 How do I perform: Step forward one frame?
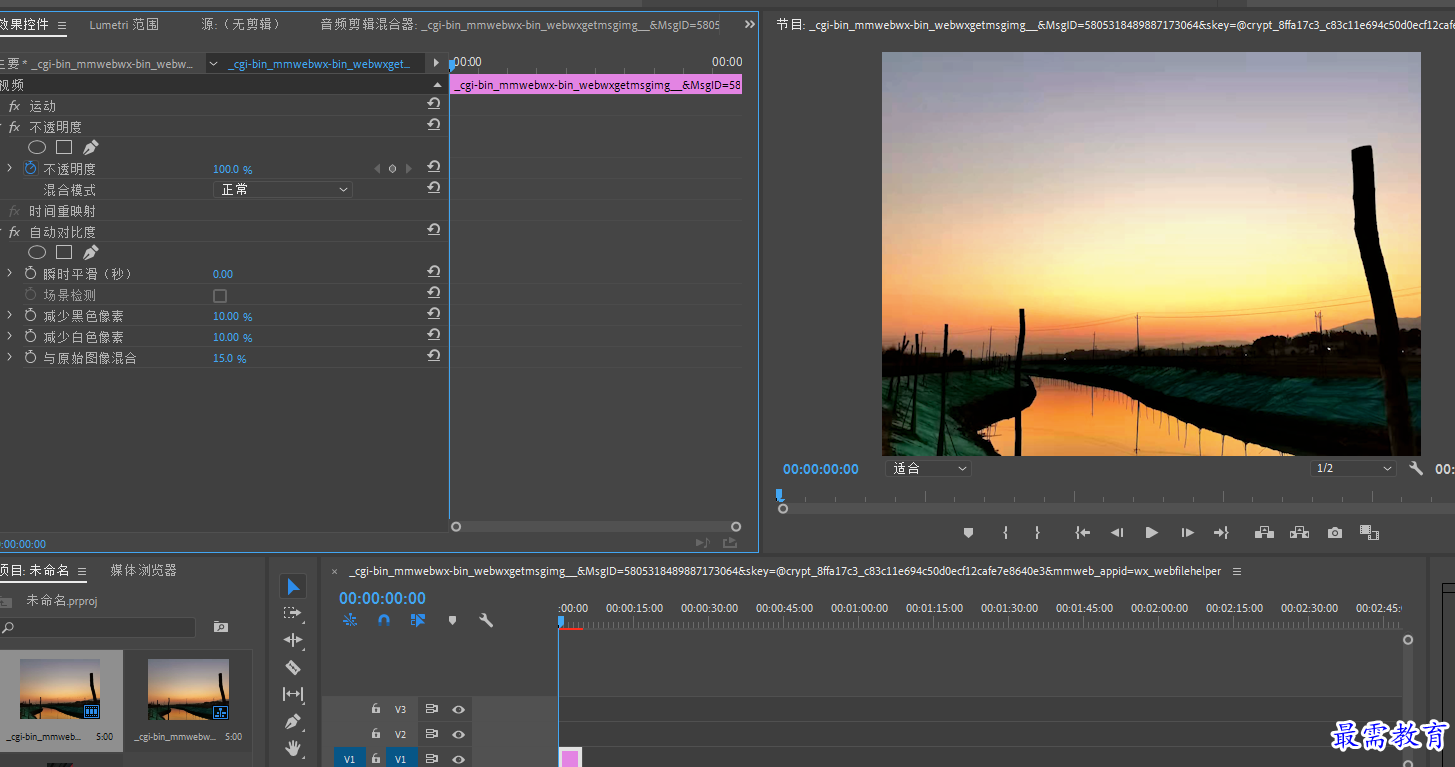point(1187,533)
